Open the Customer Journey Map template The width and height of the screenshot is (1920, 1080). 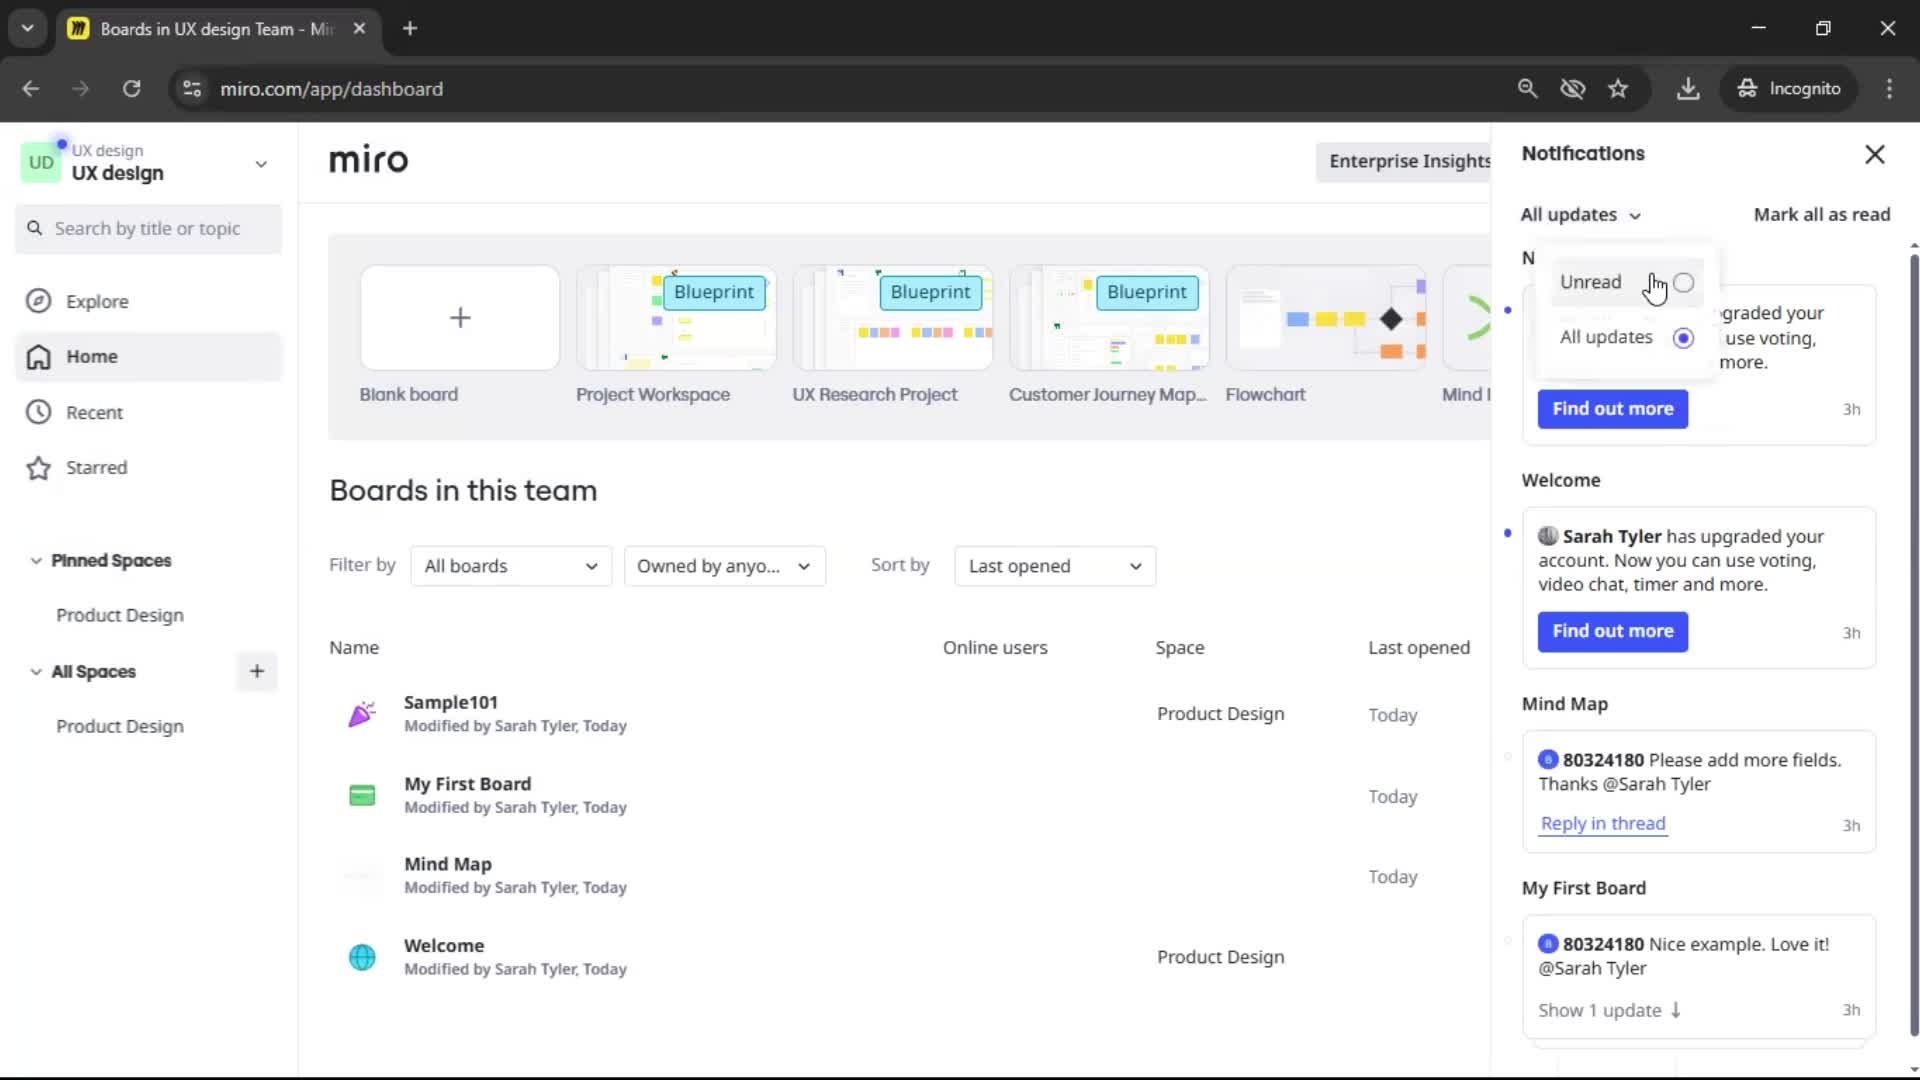pos(1109,318)
